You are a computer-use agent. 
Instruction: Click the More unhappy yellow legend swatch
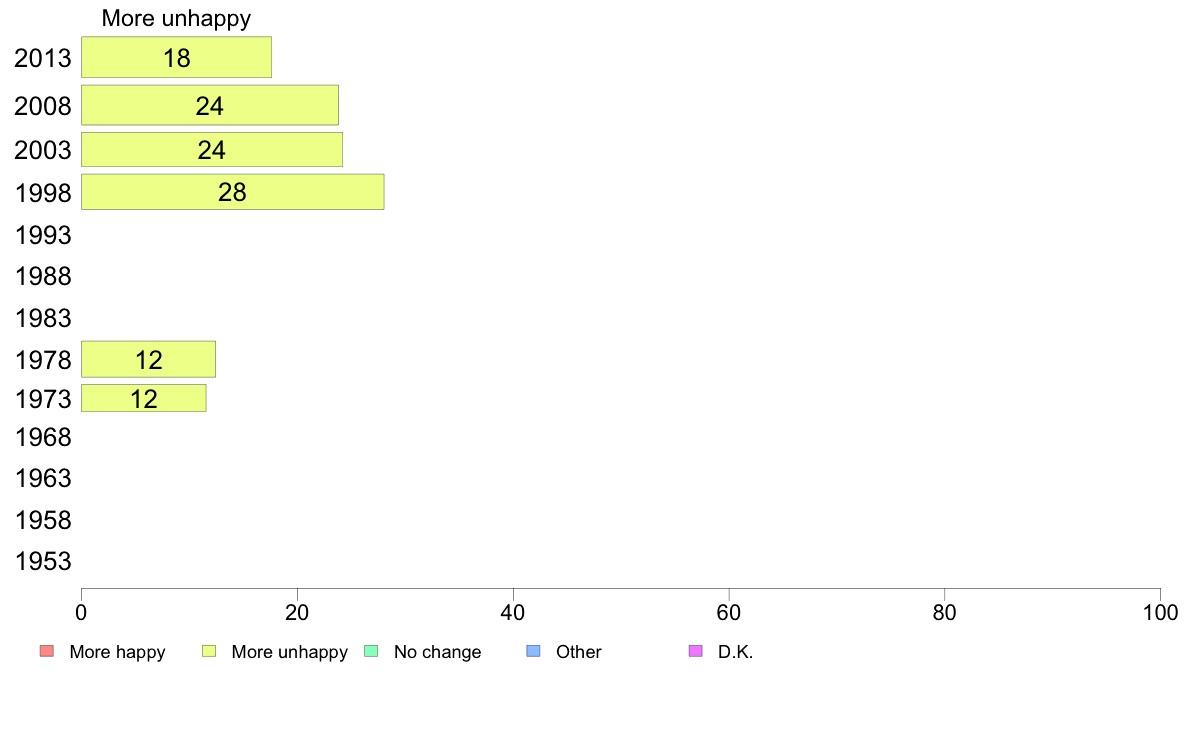tap(209, 651)
